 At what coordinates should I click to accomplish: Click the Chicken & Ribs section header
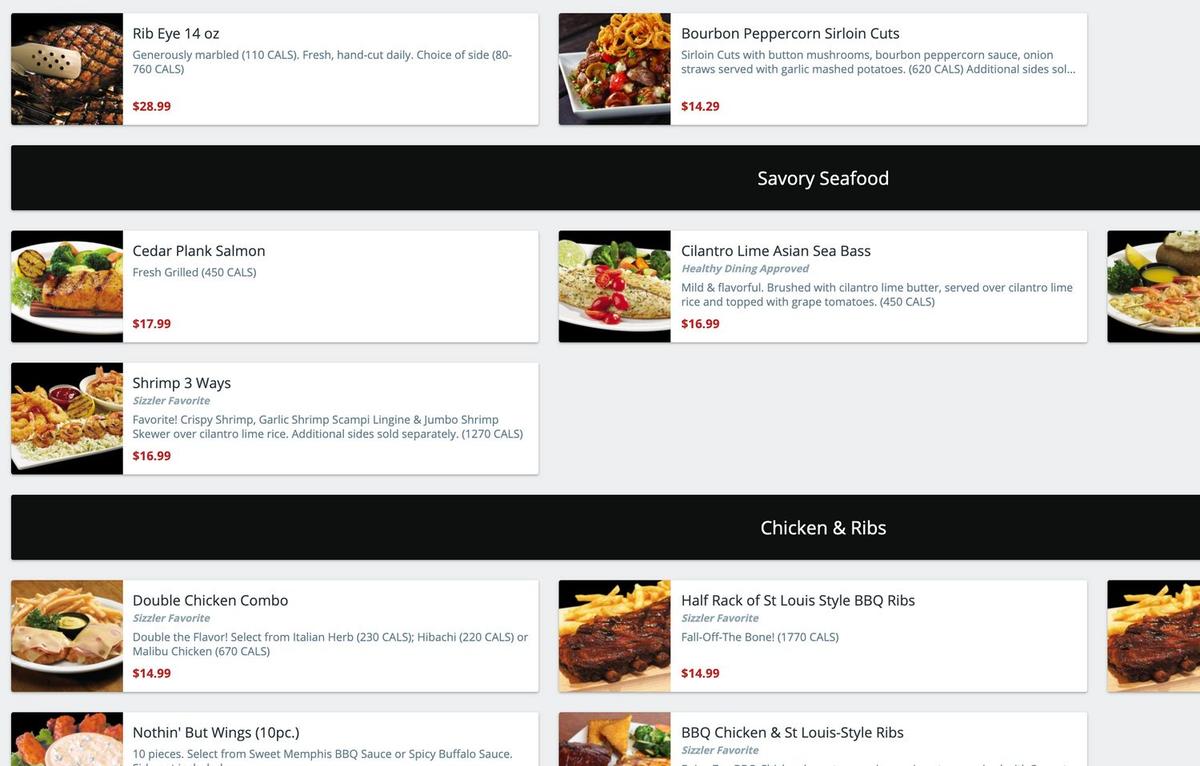pyautogui.click(x=822, y=528)
